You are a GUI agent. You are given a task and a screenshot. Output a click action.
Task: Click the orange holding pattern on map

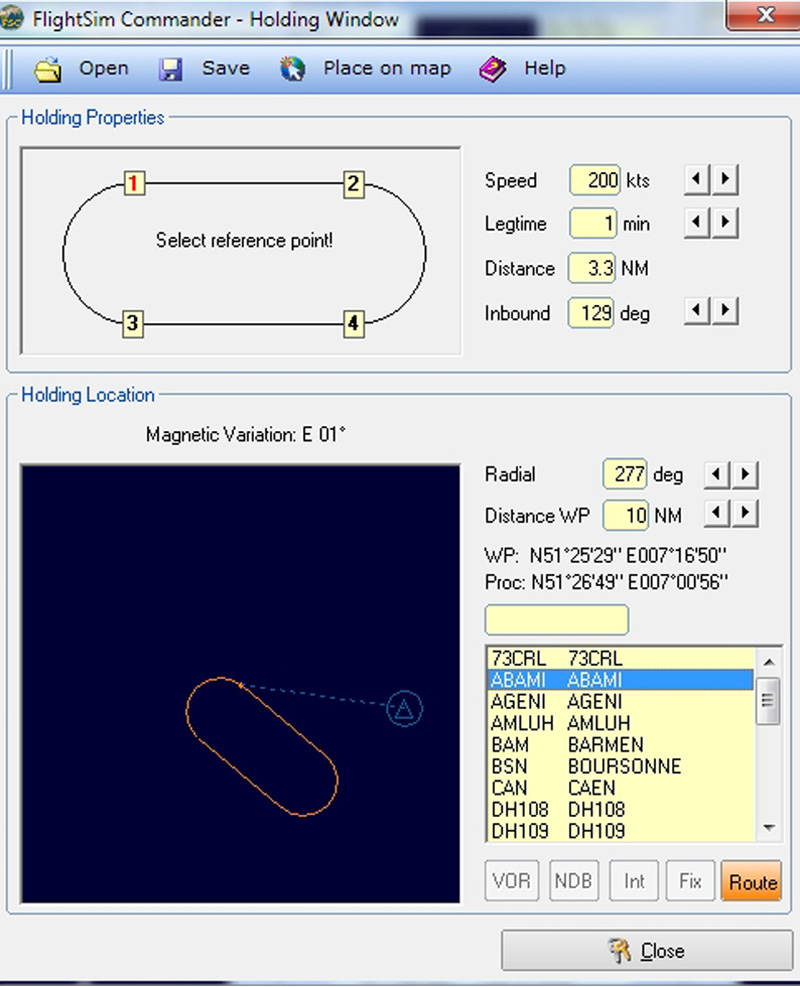click(x=262, y=747)
